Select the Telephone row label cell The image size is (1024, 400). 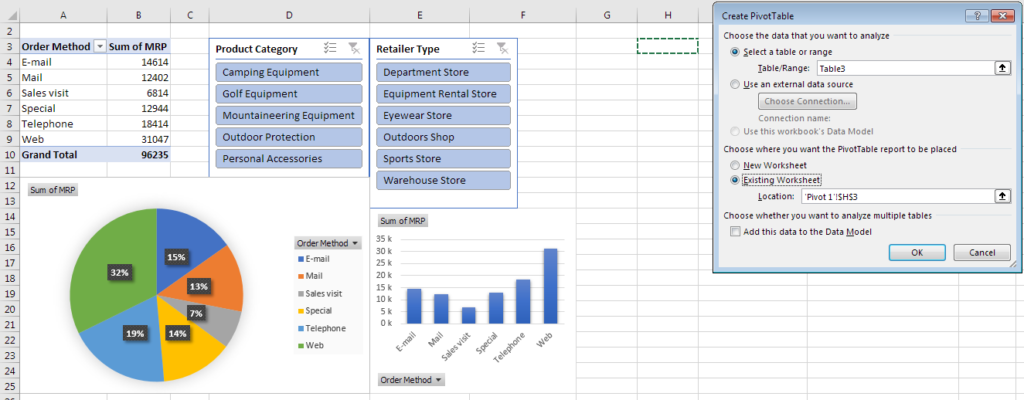tap(63, 124)
